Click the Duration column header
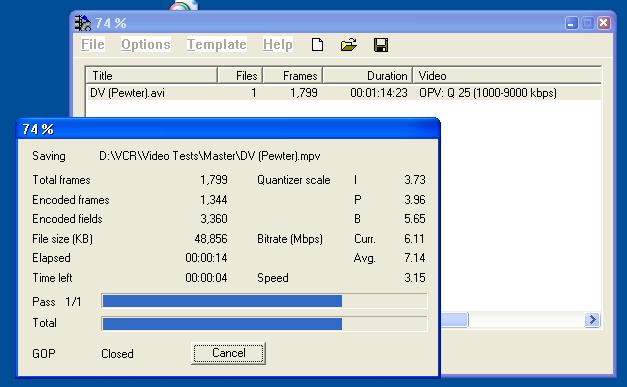Viewport: 627px width, 387px height. (x=368, y=75)
